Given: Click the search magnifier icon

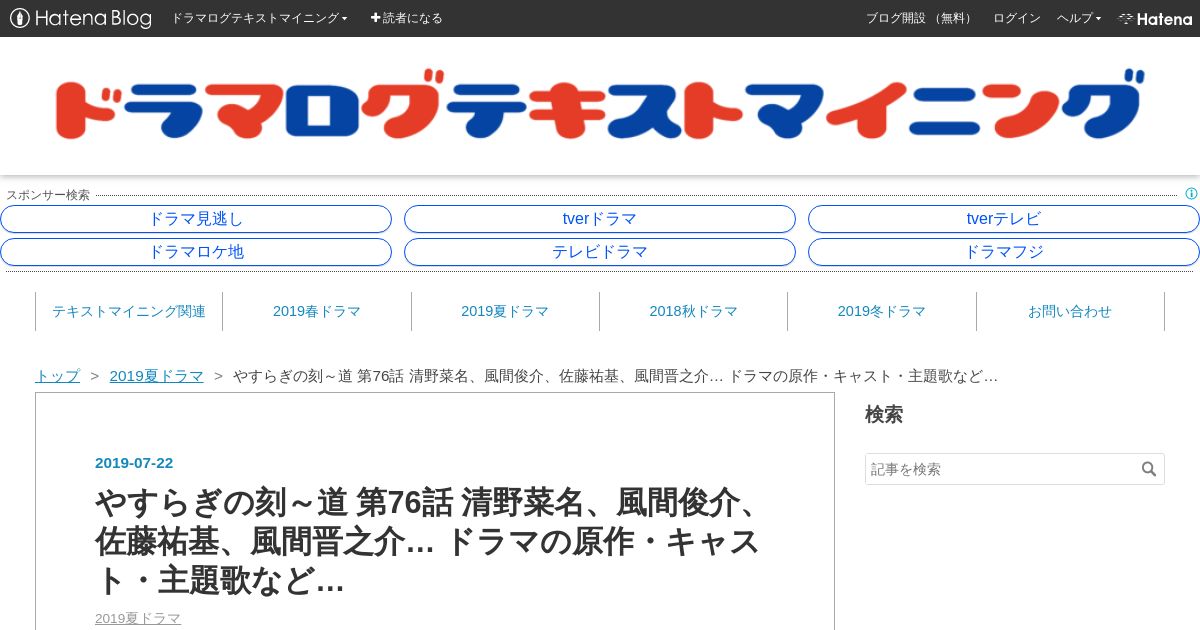Looking at the screenshot, I should click(x=1149, y=469).
